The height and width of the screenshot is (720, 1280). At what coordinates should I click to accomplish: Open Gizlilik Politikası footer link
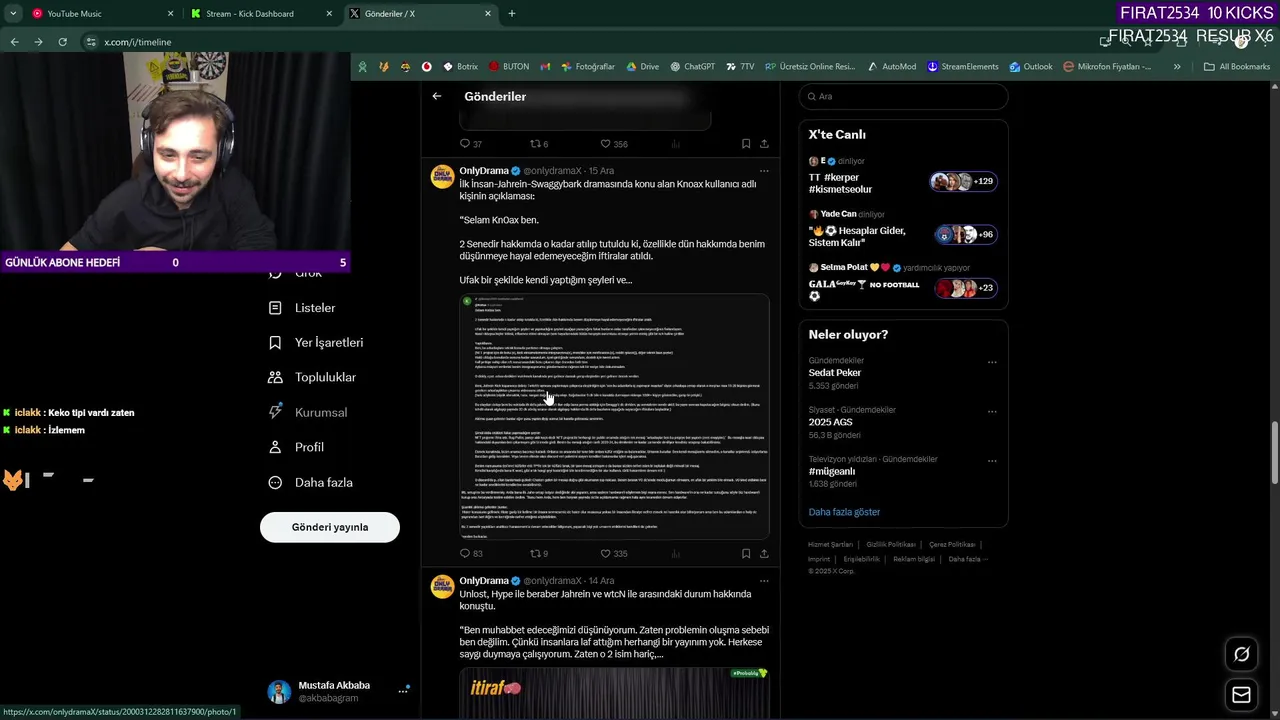(x=890, y=545)
